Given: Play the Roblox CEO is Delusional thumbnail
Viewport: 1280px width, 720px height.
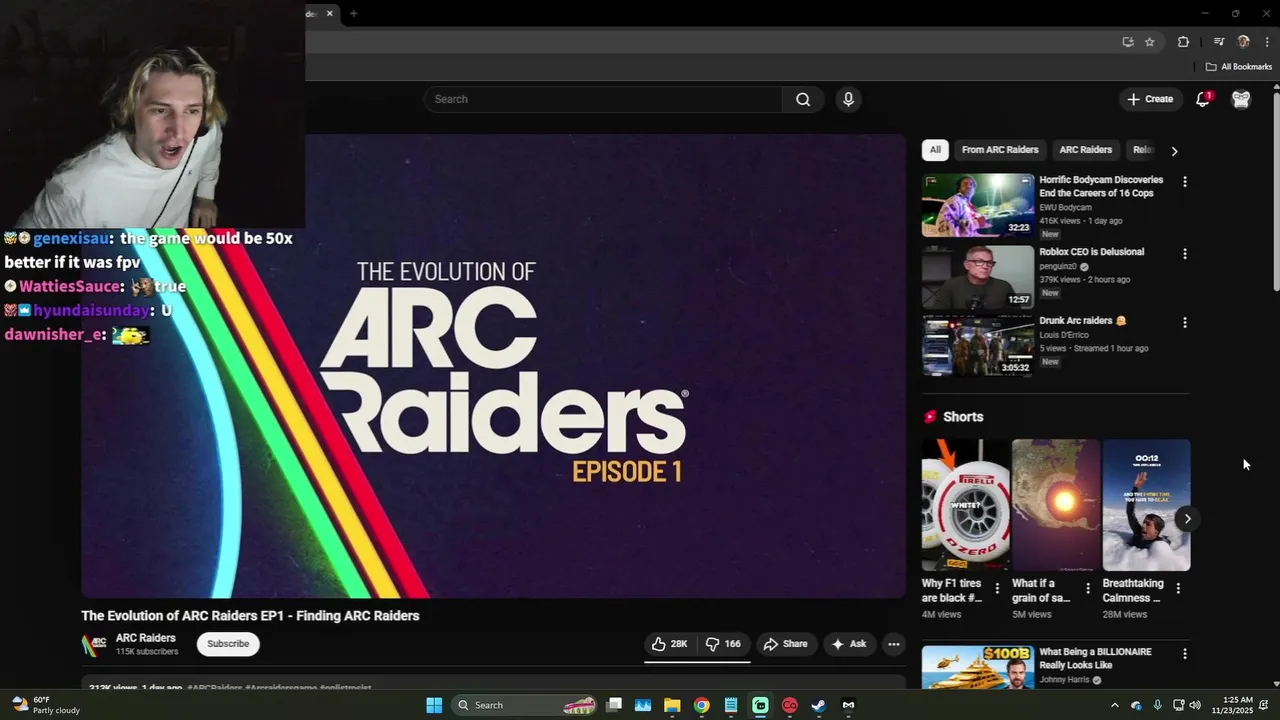Looking at the screenshot, I should [978, 277].
